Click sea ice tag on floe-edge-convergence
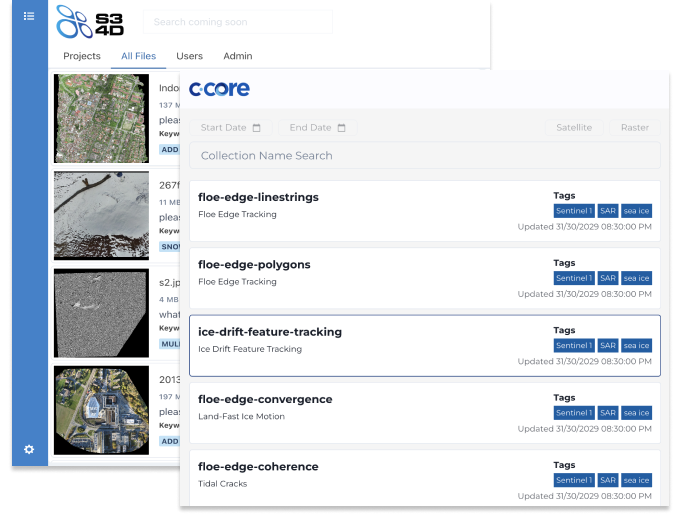Screen dimensions: 680x521 point(636,413)
